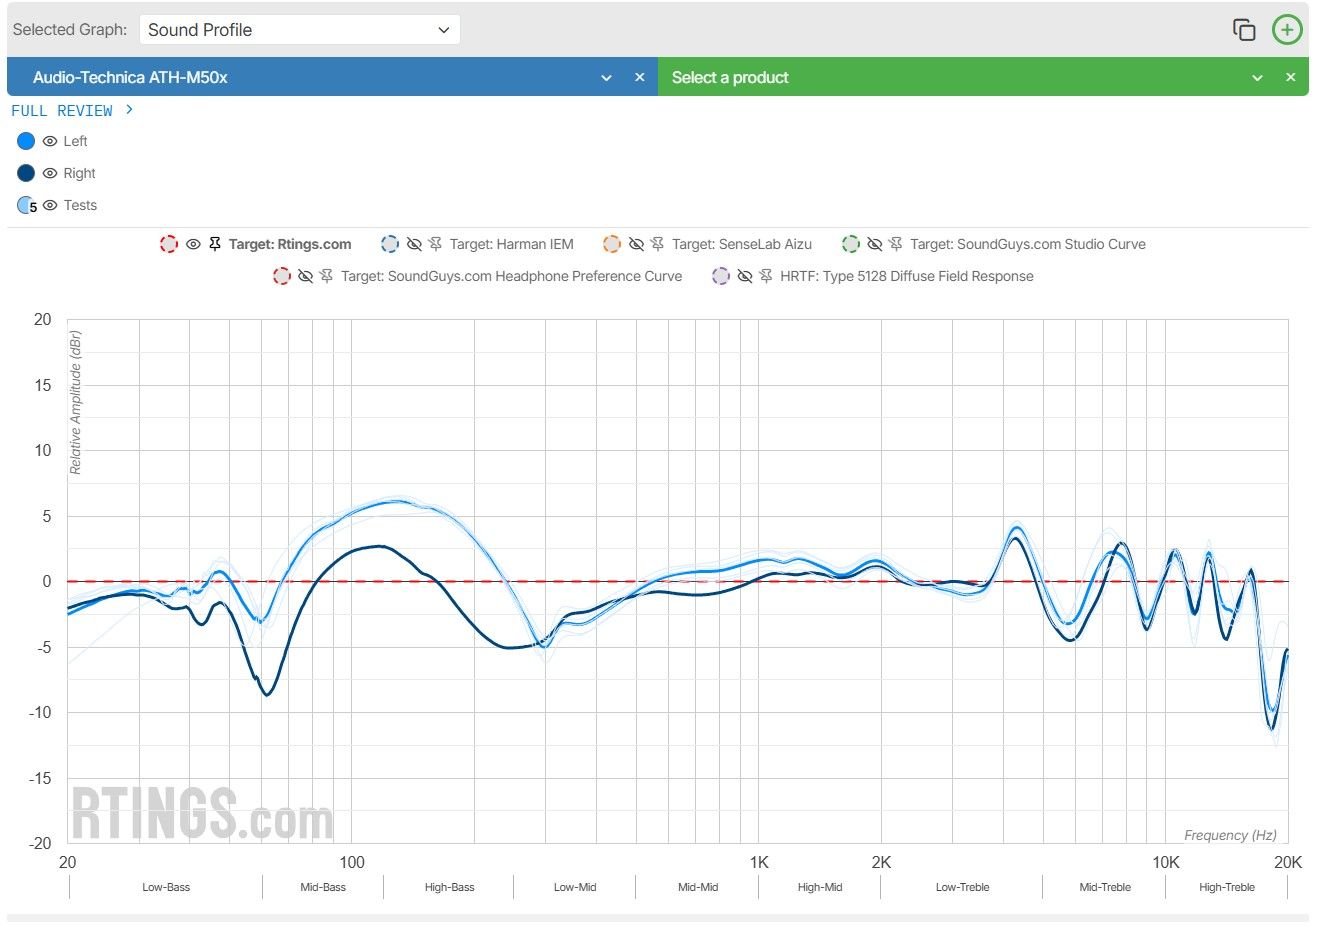
Task: Close the 'Select a product' green slot
Action: pyautogui.click(x=1291, y=77)
